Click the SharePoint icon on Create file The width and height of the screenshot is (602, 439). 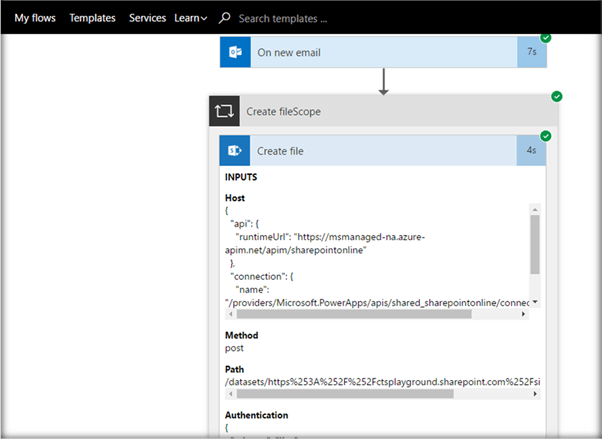[x=235, y=151]
